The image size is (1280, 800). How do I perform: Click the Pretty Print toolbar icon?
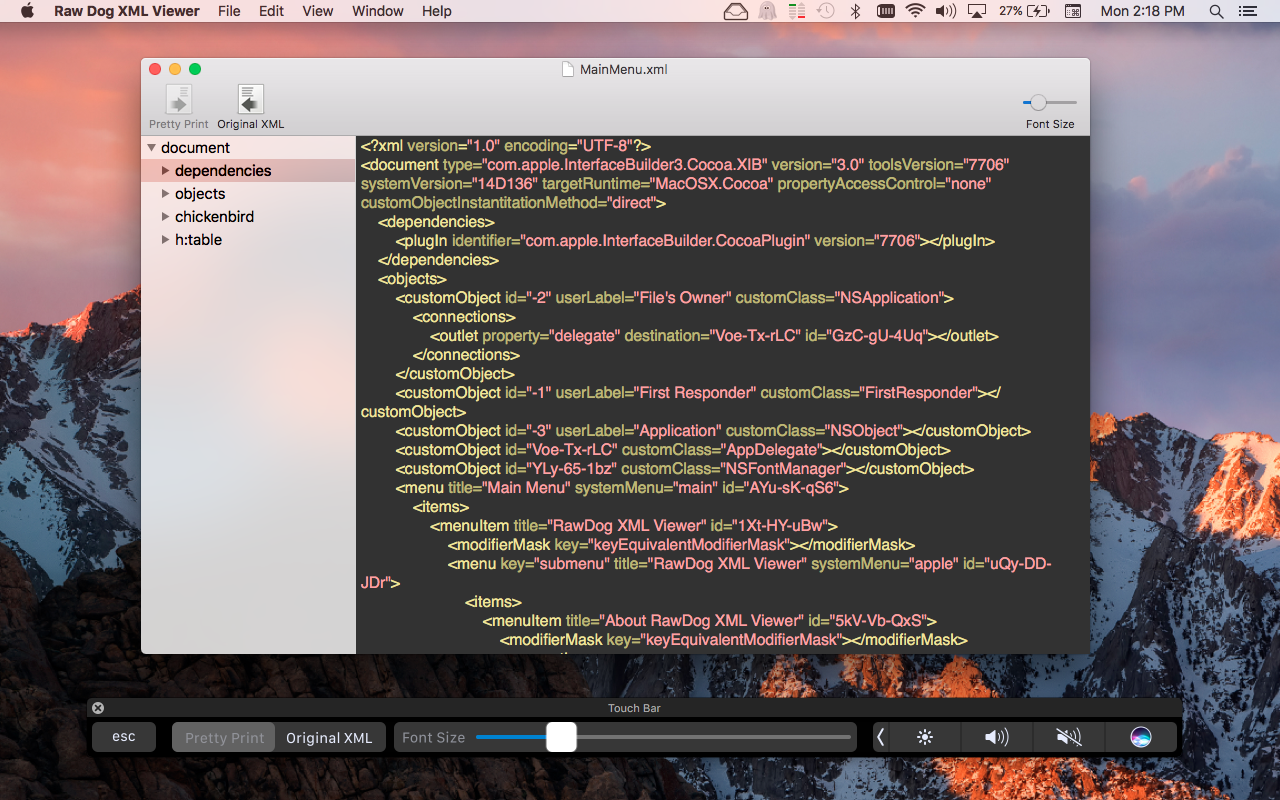pos(179,100)
